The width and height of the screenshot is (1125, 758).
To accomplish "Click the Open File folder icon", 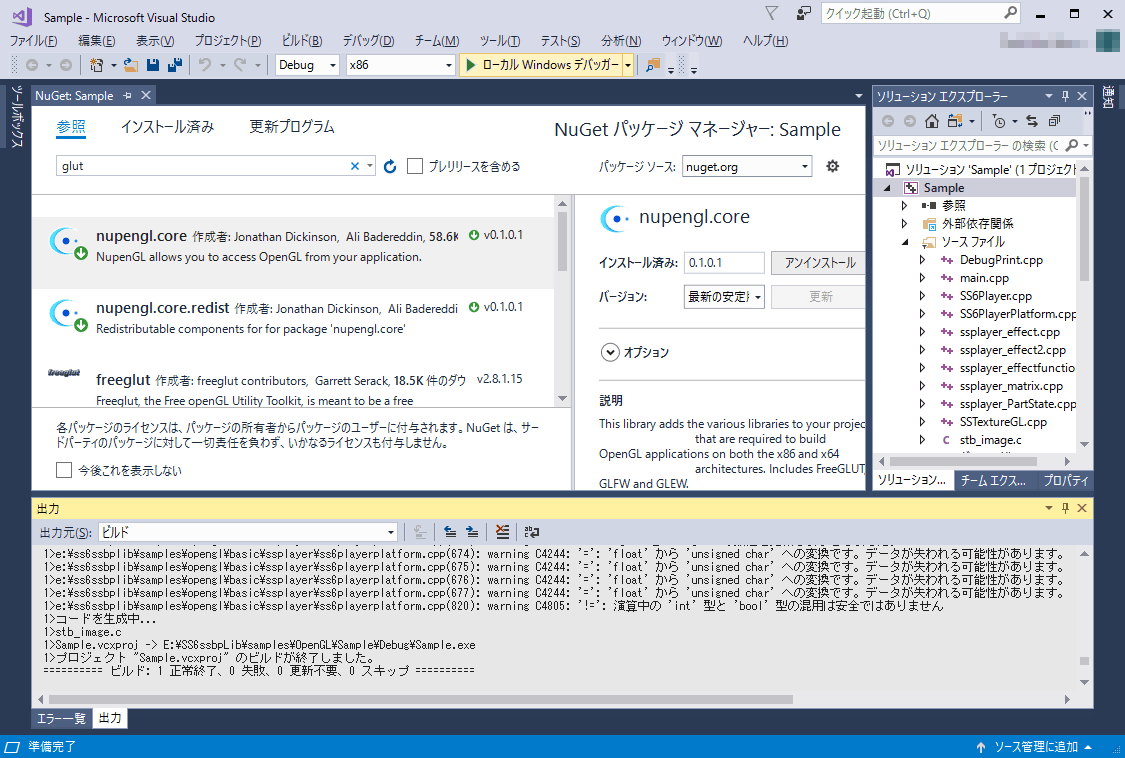I will click(131, 65).
